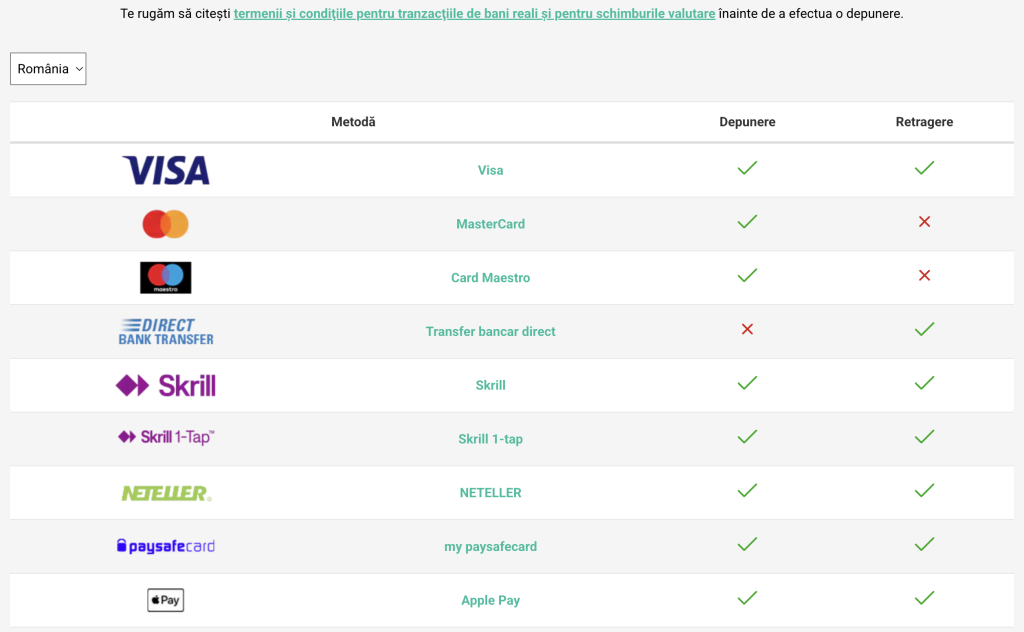Open the Skrill payment method link
The height and width of the screenshot is (632, 1024).
[x=490, y=385]
